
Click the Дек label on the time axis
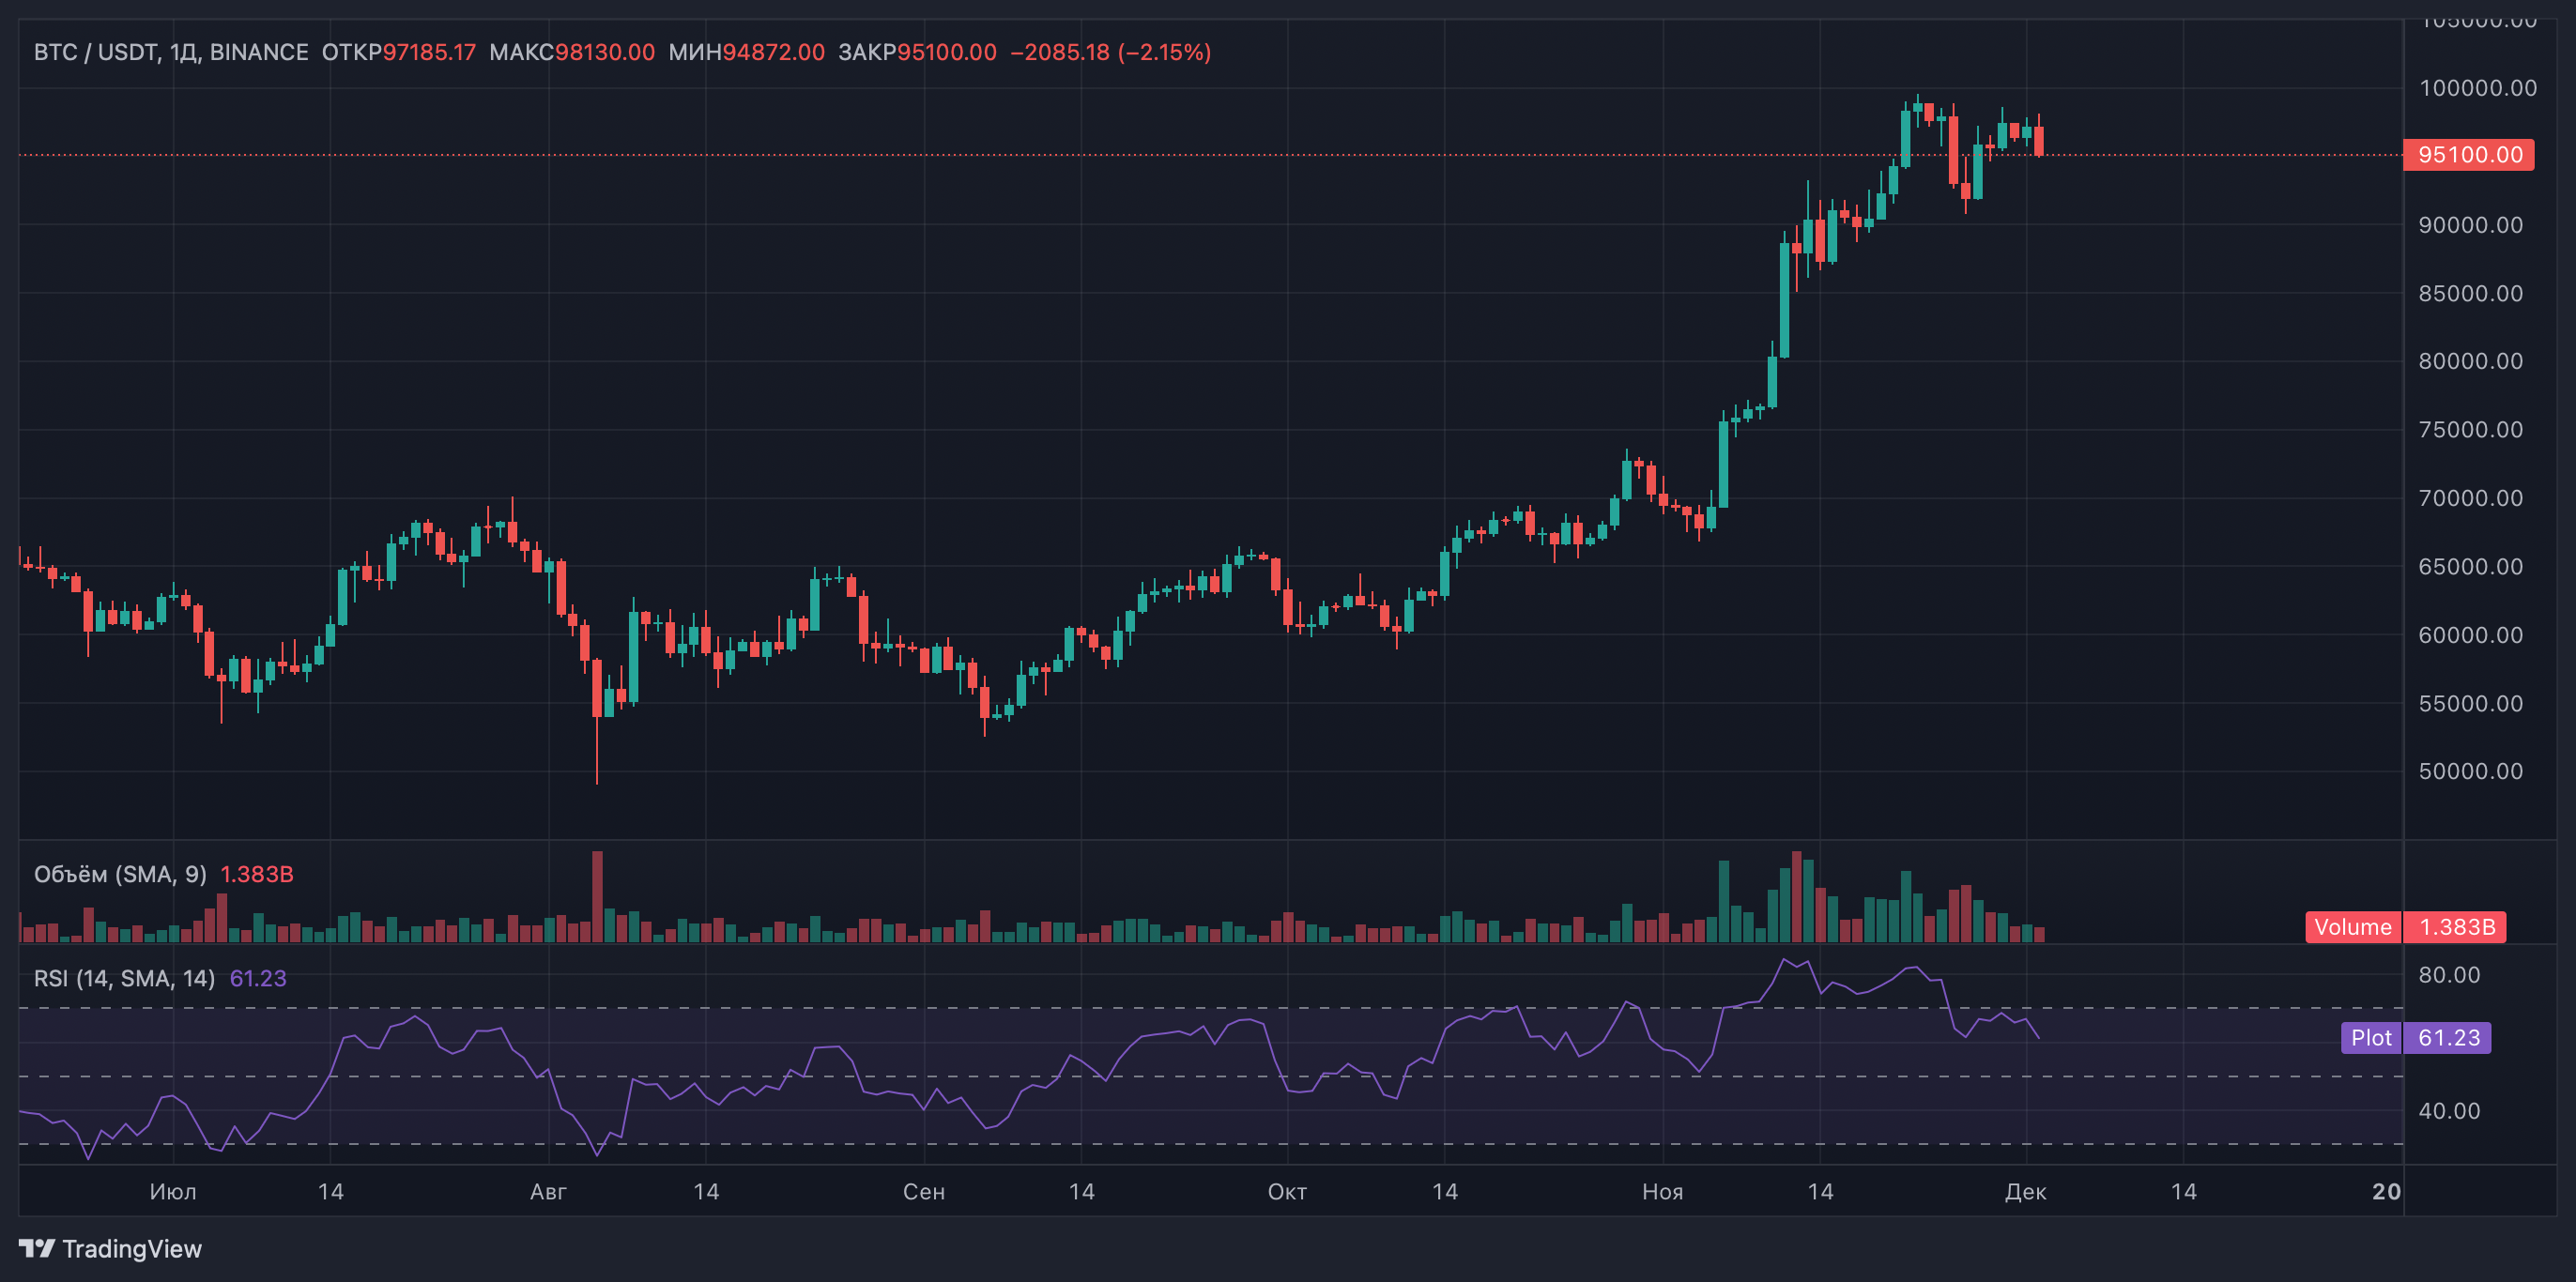coord(2026,1192)
